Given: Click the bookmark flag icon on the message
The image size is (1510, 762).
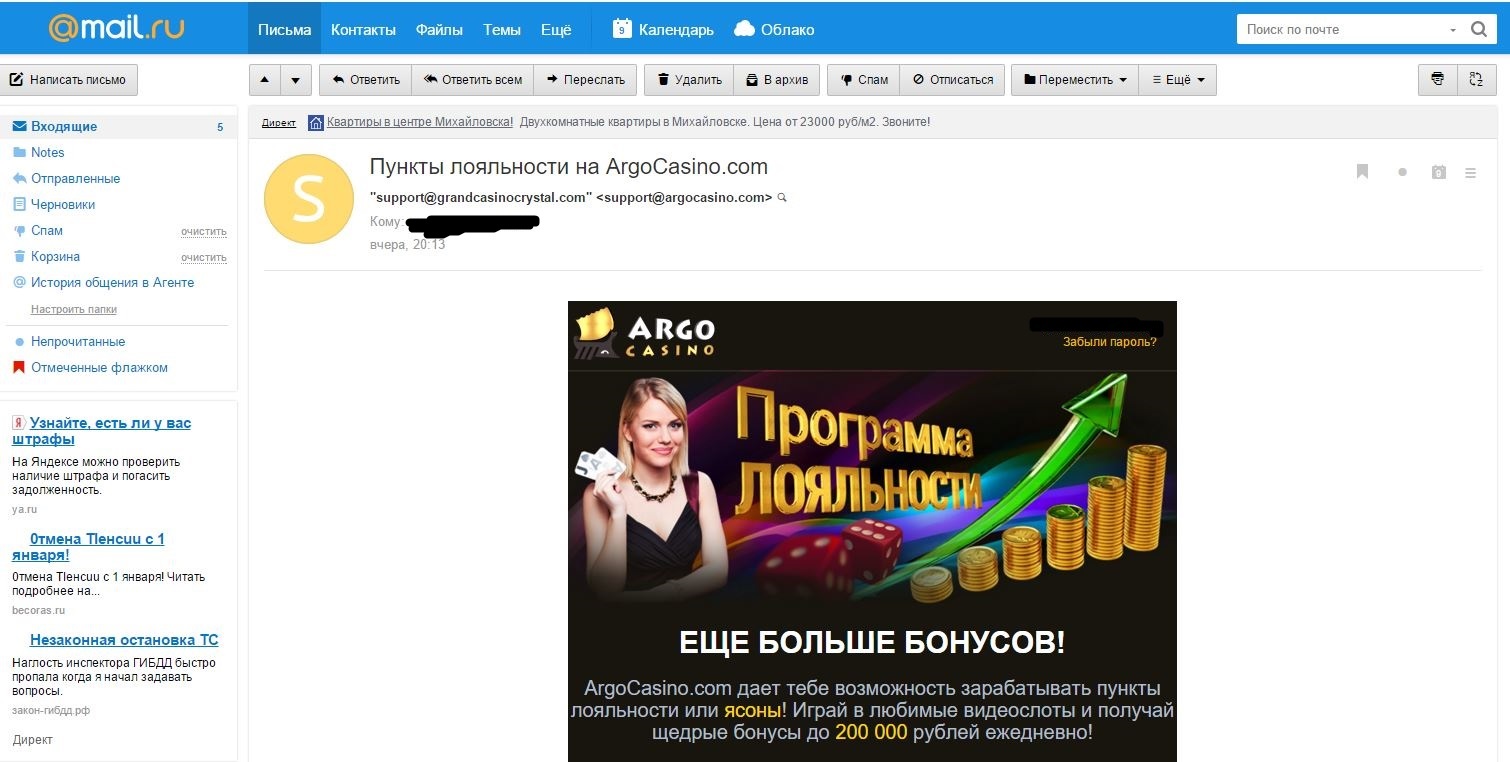Looking at the screenshot, I should (x=1362, y=172).
